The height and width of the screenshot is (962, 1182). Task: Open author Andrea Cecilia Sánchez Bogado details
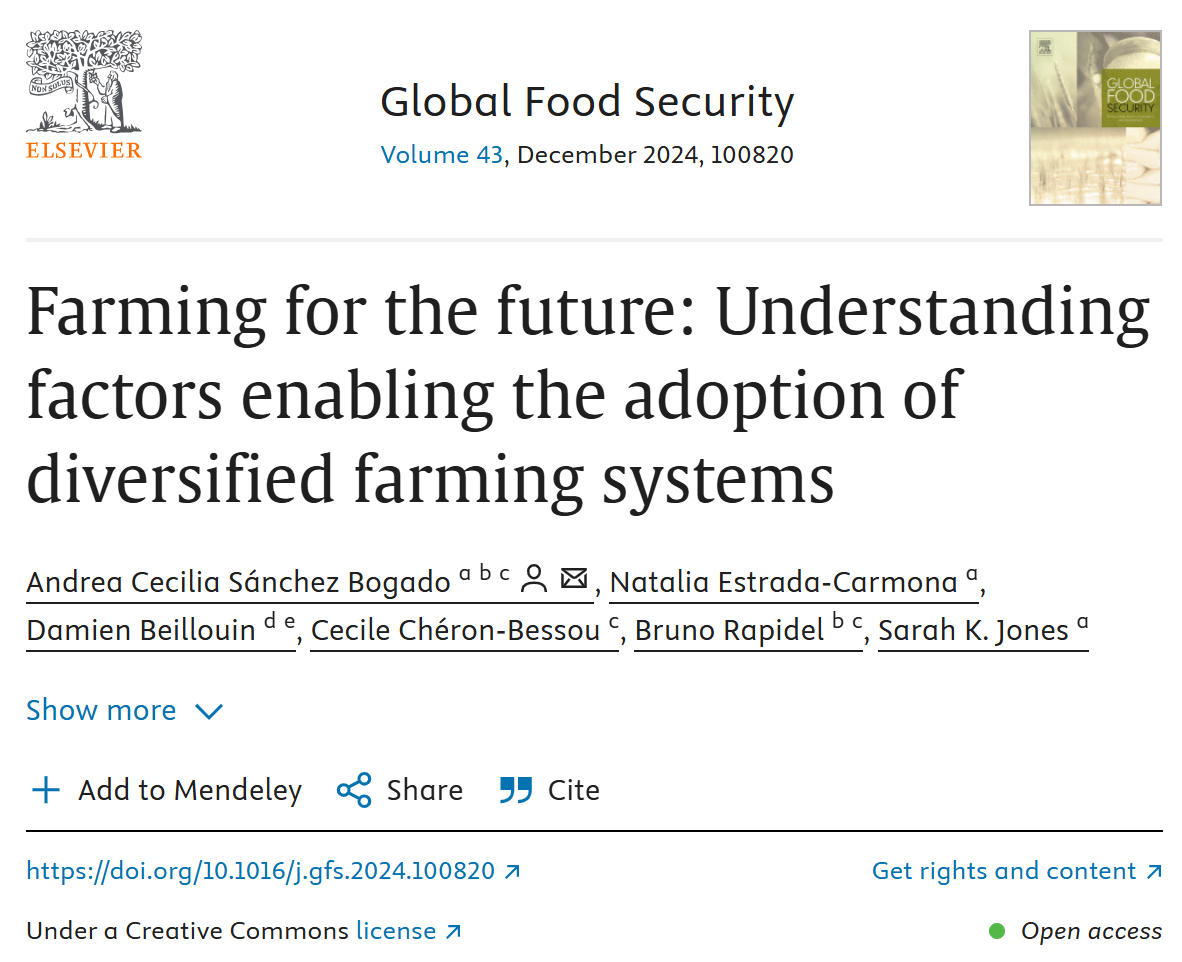238,581
